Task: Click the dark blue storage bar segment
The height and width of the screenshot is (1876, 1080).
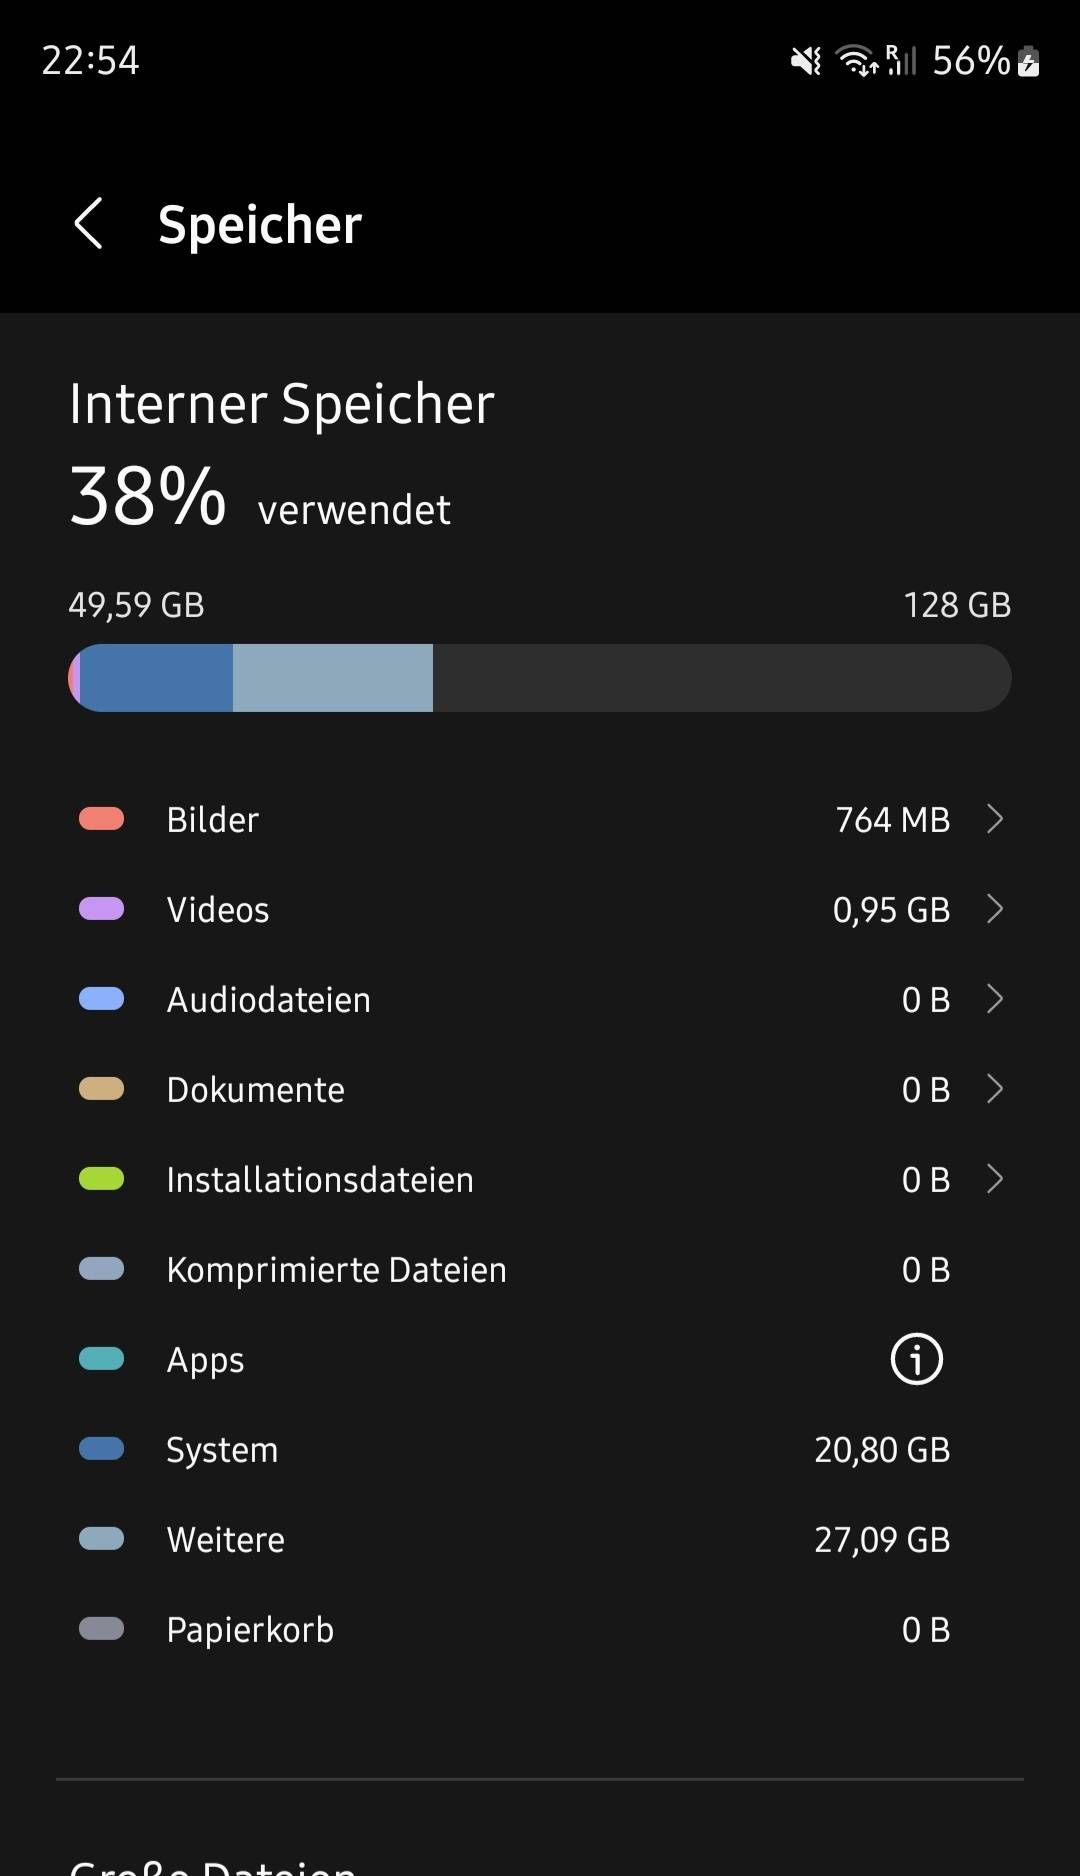Action: pos(156,678)
